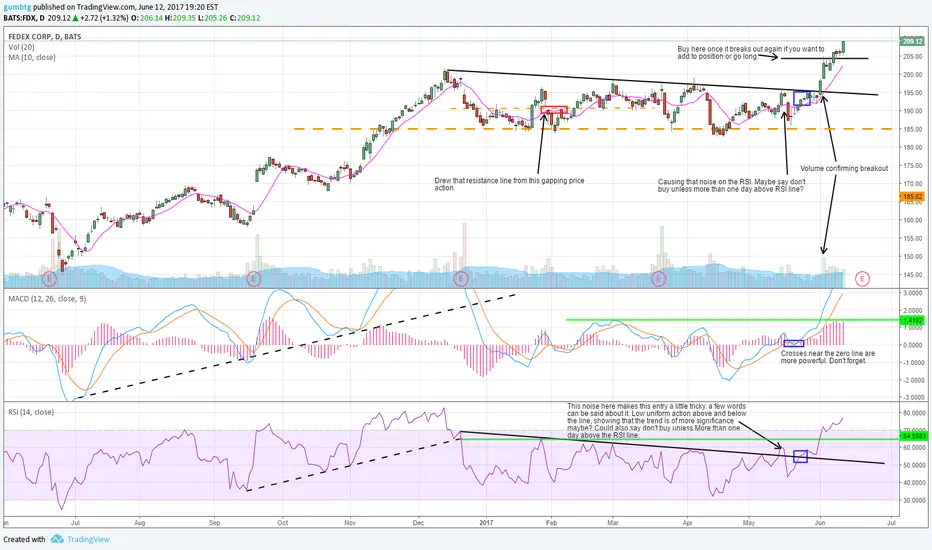Select the MA (10, close) indicator legend

coord(32,58)
